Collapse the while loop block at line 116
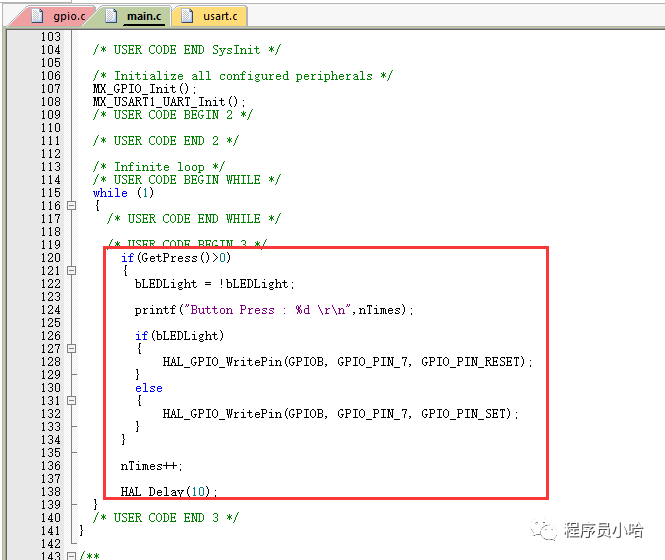 tap(71, 206)
